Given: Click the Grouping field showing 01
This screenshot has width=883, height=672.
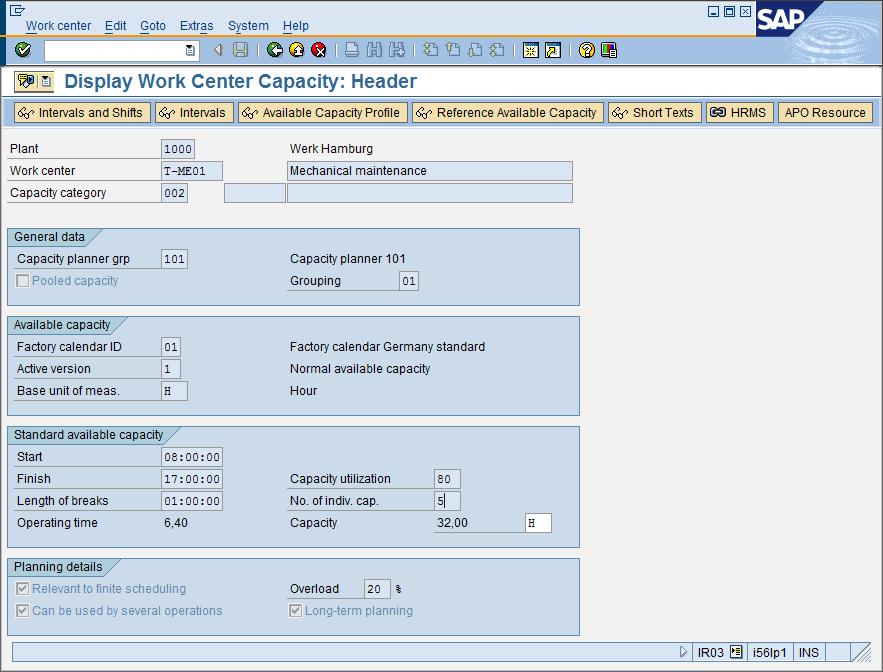Looking at the screenshot, I should coord(409,281).
